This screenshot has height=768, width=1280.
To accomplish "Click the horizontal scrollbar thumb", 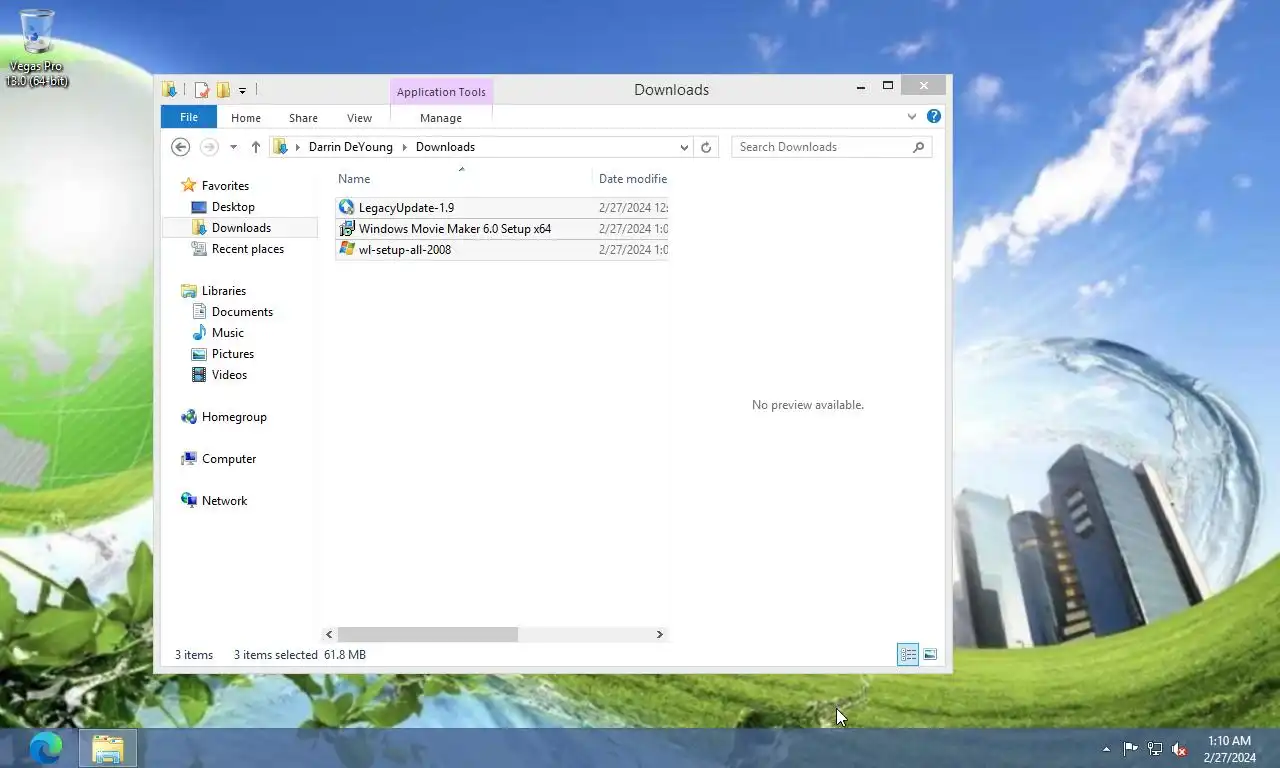I will click(428, 635).
